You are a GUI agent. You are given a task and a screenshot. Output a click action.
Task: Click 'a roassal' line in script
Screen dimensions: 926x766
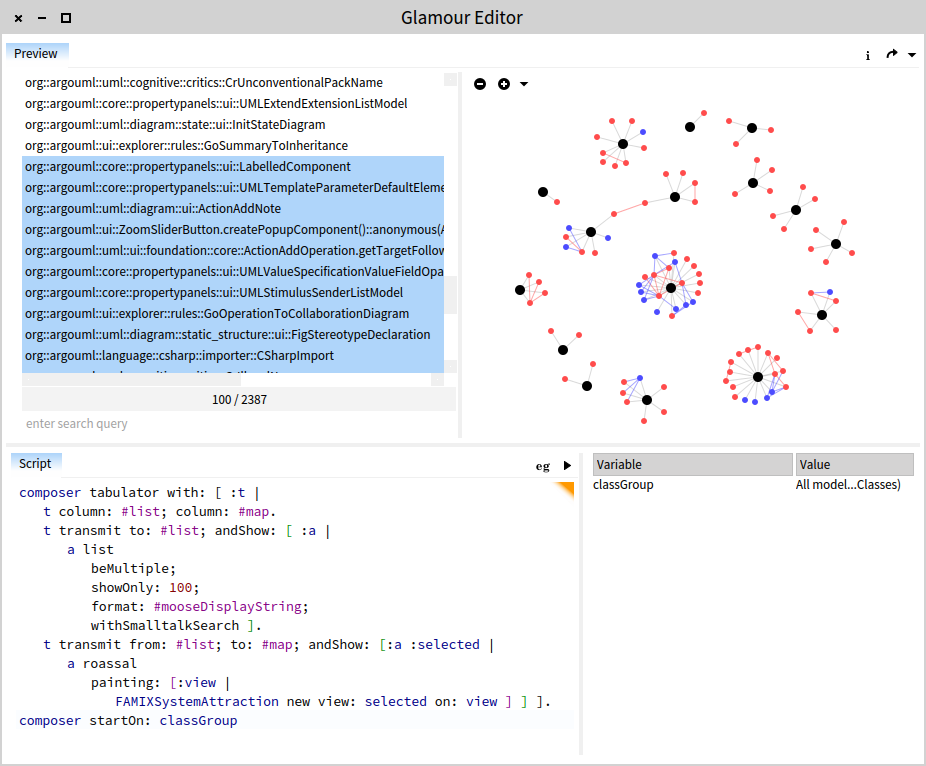click(x=102, y=664)
